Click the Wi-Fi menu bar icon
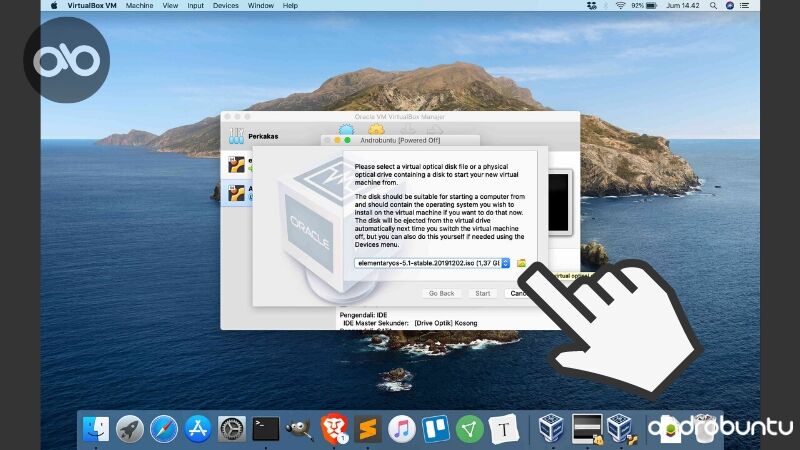 coord(620,6)
